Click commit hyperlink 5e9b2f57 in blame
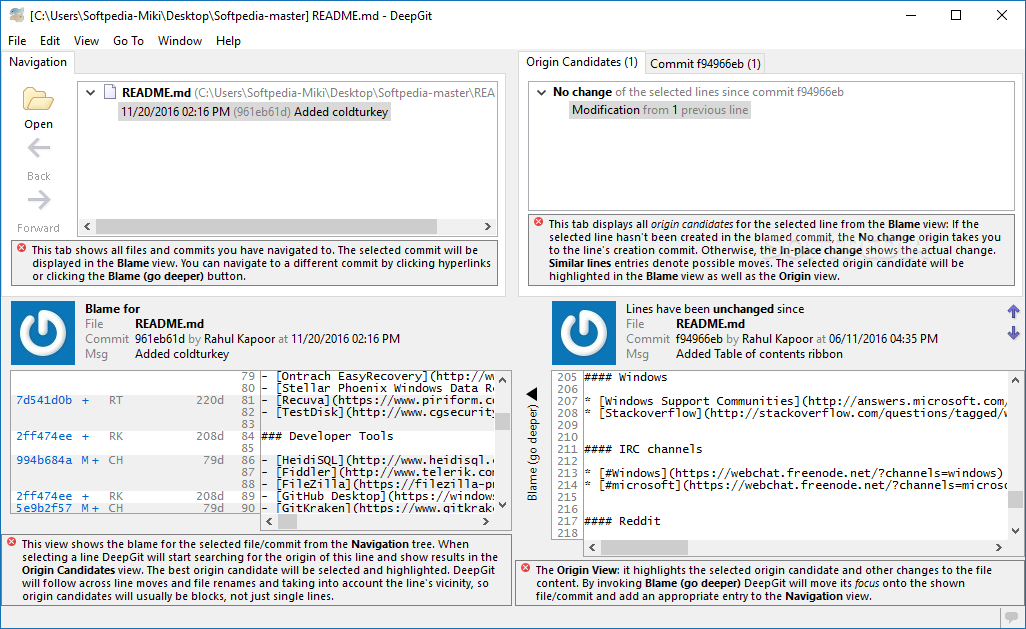Screen dimensions: 1026x629 tap(44, 508)
